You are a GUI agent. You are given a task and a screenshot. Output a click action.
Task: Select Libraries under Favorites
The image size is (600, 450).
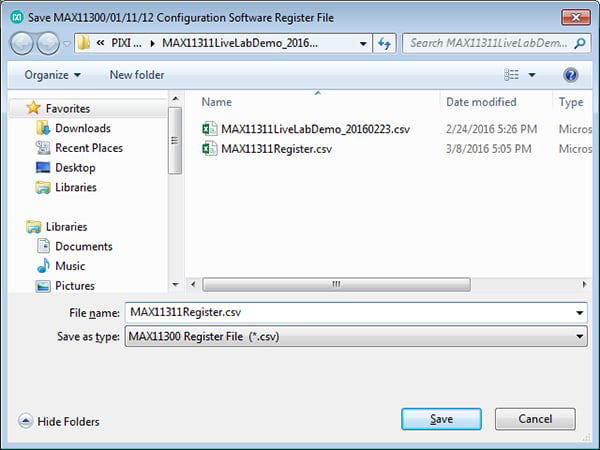point(76,188)
